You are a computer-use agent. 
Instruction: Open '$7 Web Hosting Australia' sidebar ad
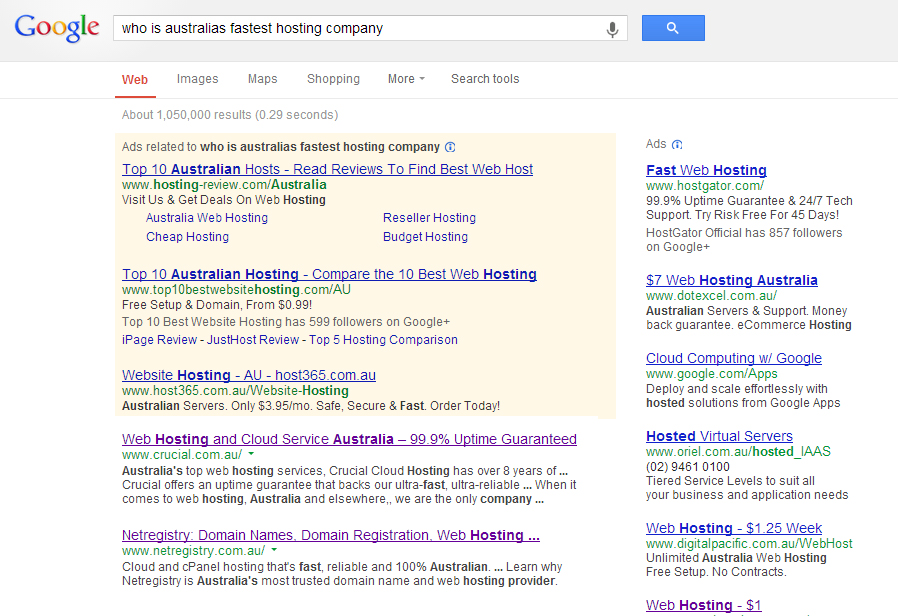pyautogui.click(x=732, y=281)
